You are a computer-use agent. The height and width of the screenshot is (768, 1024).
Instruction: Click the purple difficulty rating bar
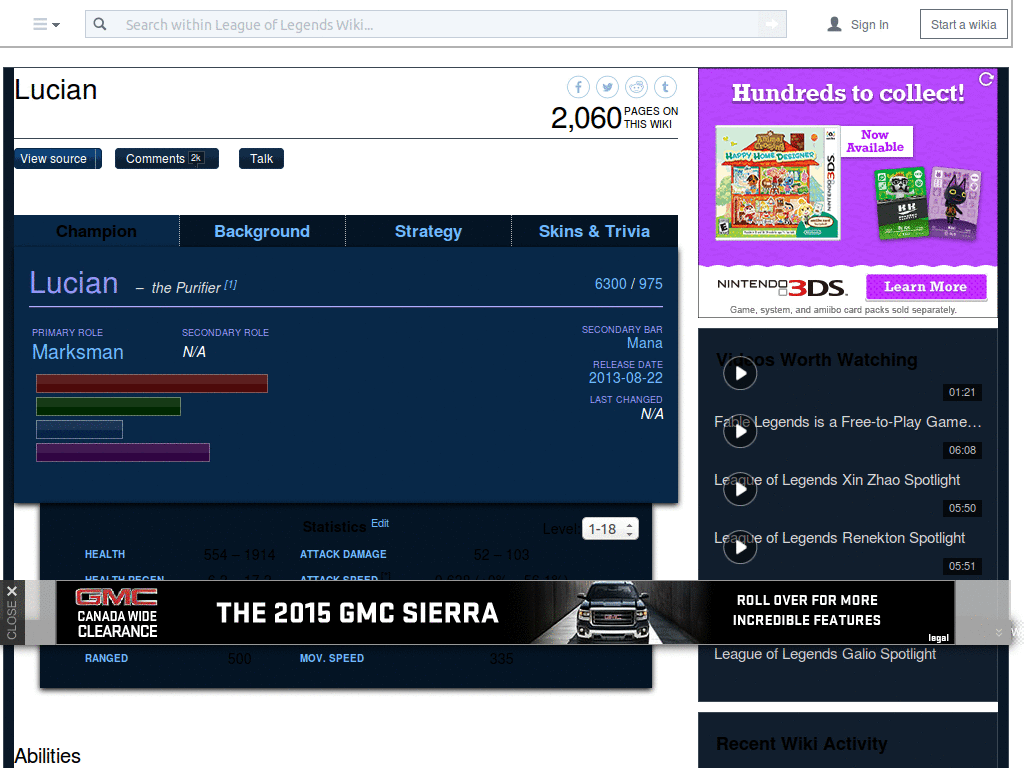click(123, 452)
